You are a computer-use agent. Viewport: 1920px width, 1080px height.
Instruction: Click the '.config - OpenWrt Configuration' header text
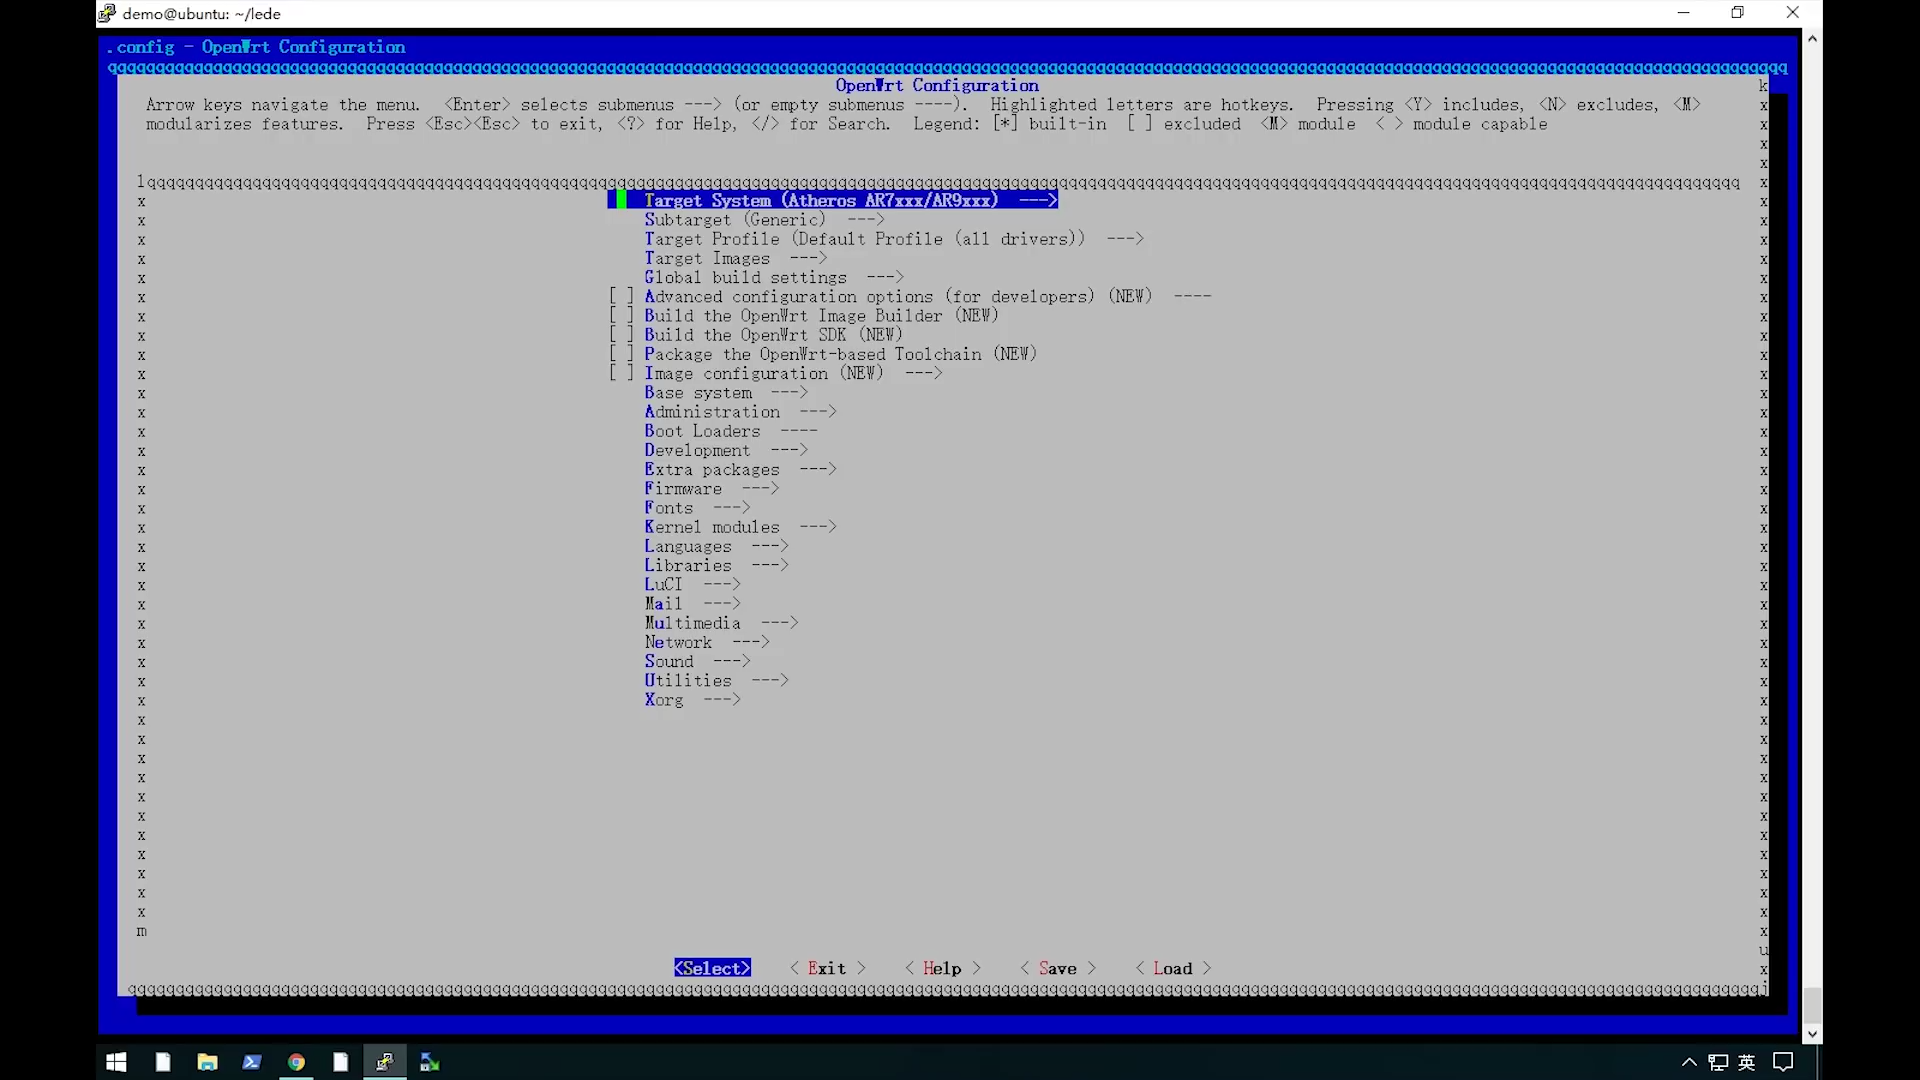click(256, 47)
